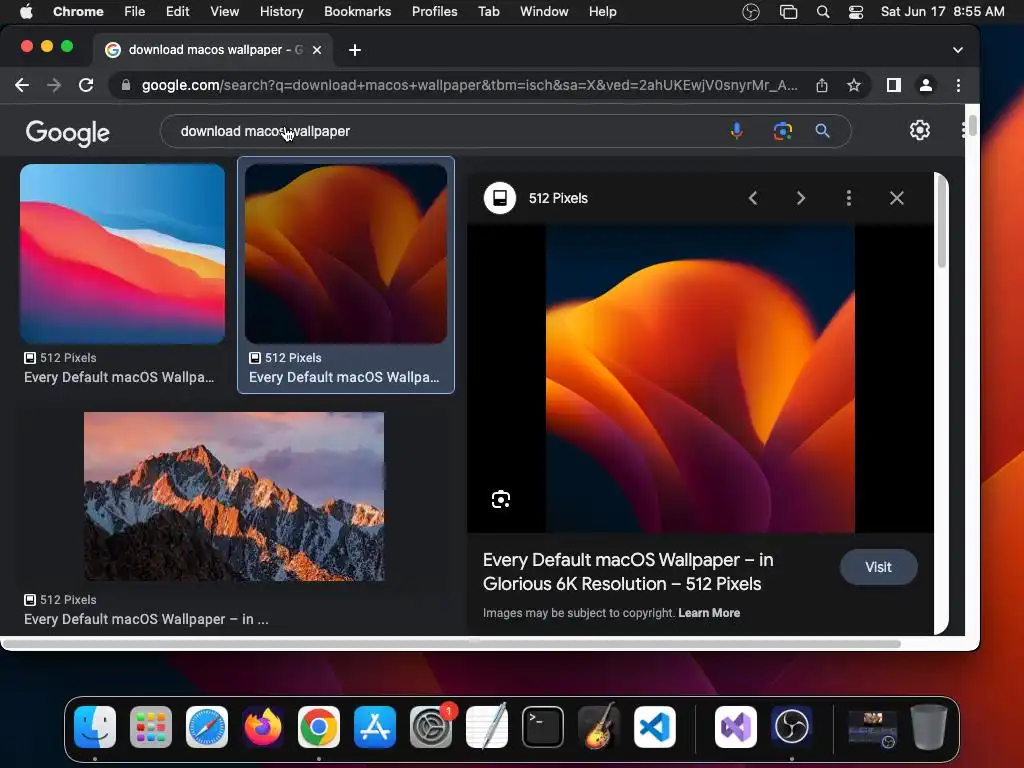Launch Safari from the Dock
The width and height of the screenshot is (1024, 768).
(x=207, y=727)
